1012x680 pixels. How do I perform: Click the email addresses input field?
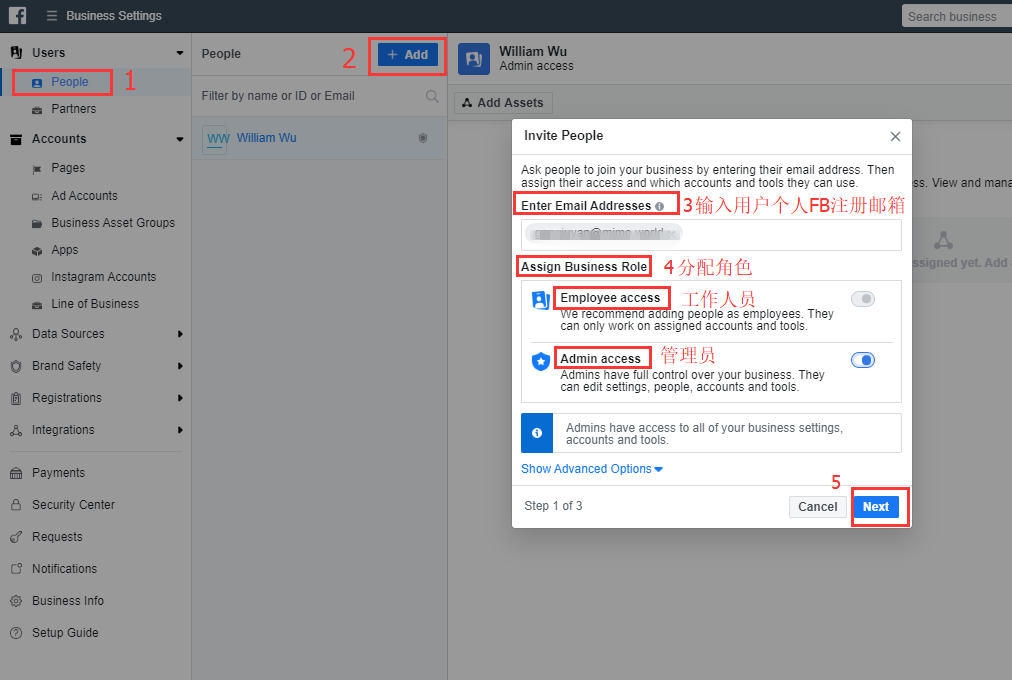tap(711, 235)
